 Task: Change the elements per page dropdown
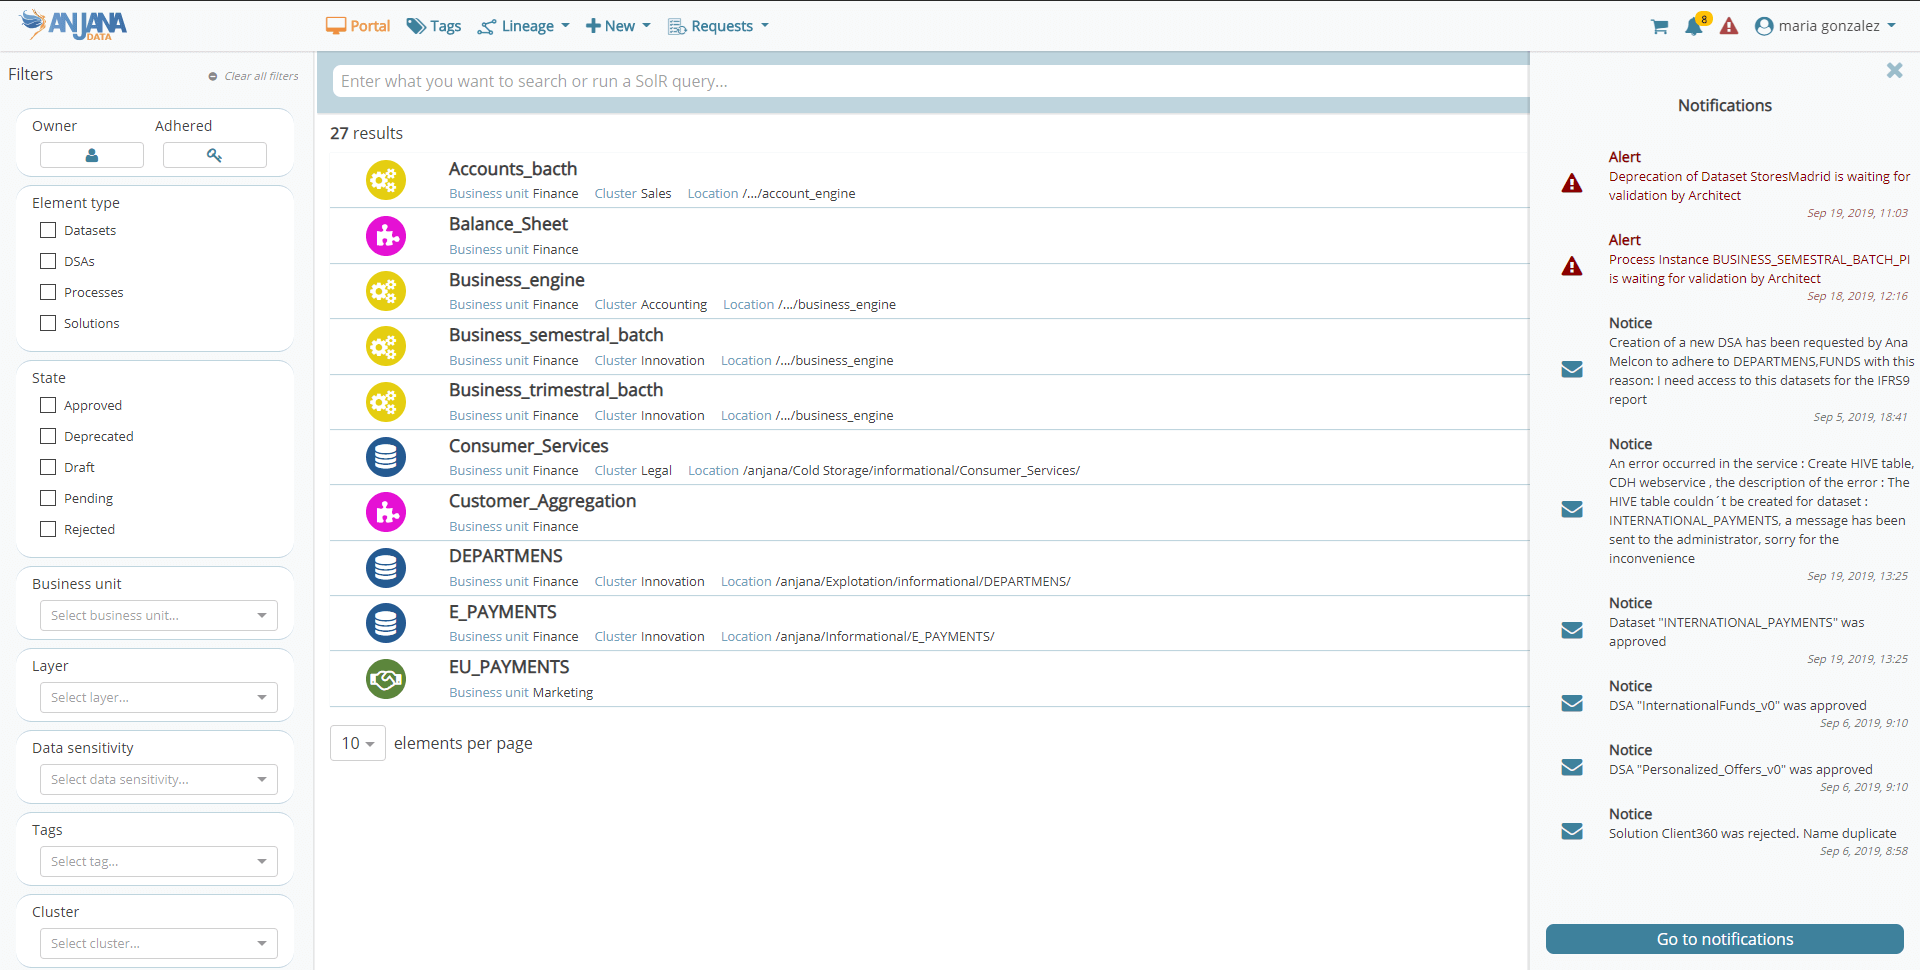pyautogui.click(x=357, y=743)
